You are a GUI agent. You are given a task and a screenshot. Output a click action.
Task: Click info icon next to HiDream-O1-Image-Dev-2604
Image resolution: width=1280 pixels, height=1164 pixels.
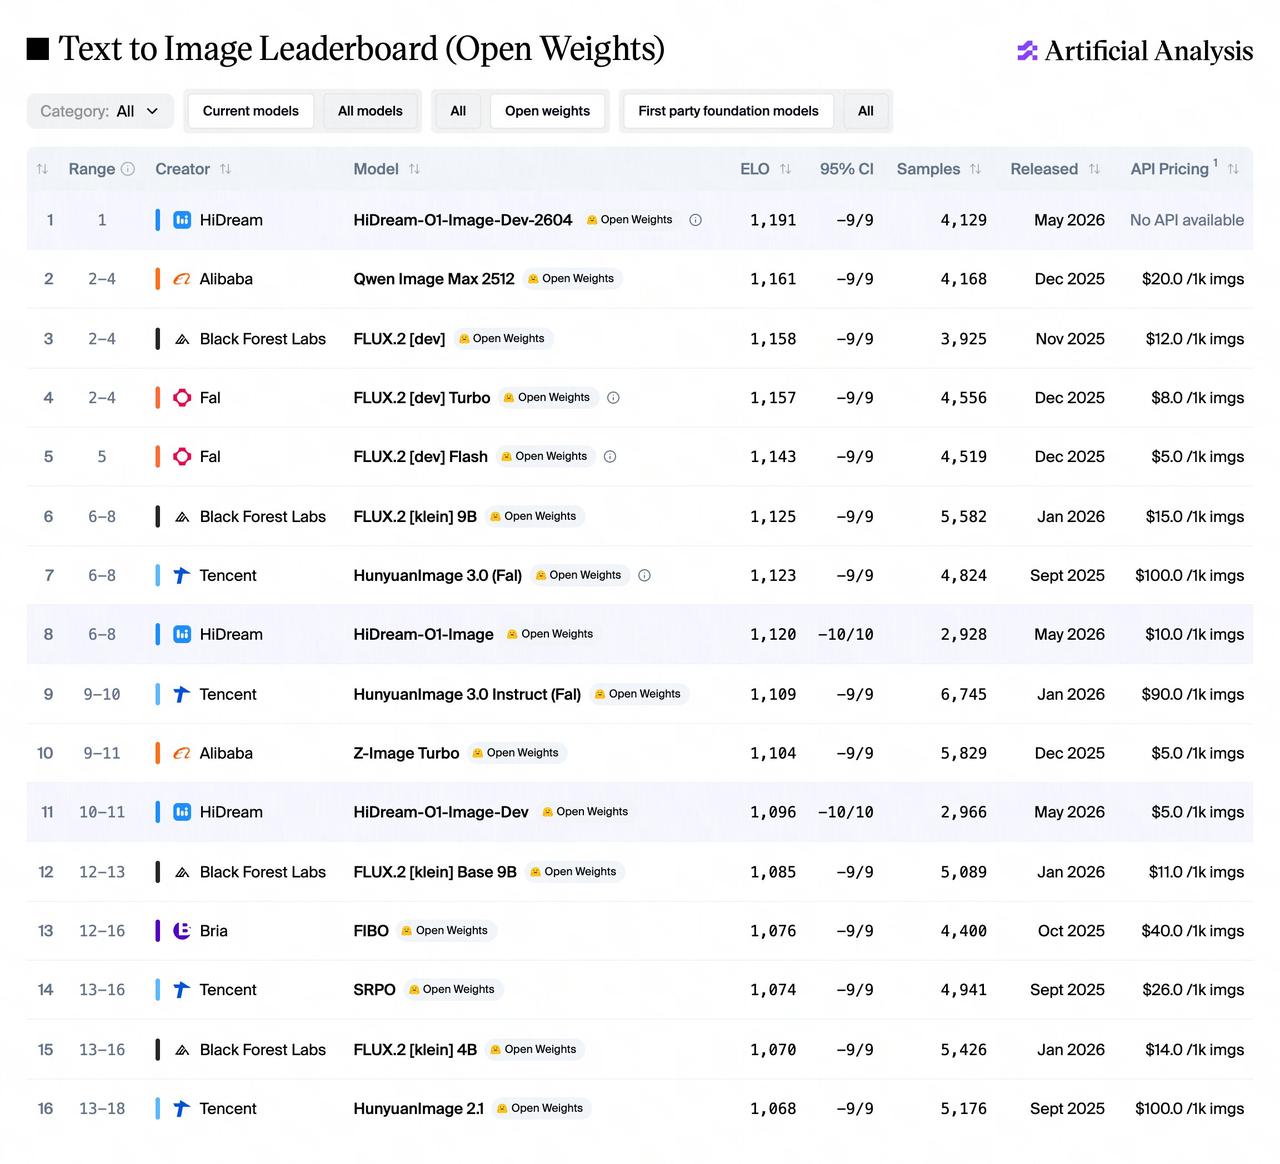(696, 220)
